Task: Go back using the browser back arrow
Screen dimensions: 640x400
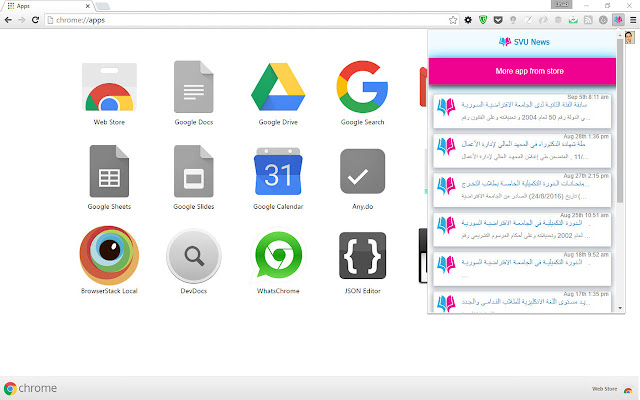Action: 8,20
